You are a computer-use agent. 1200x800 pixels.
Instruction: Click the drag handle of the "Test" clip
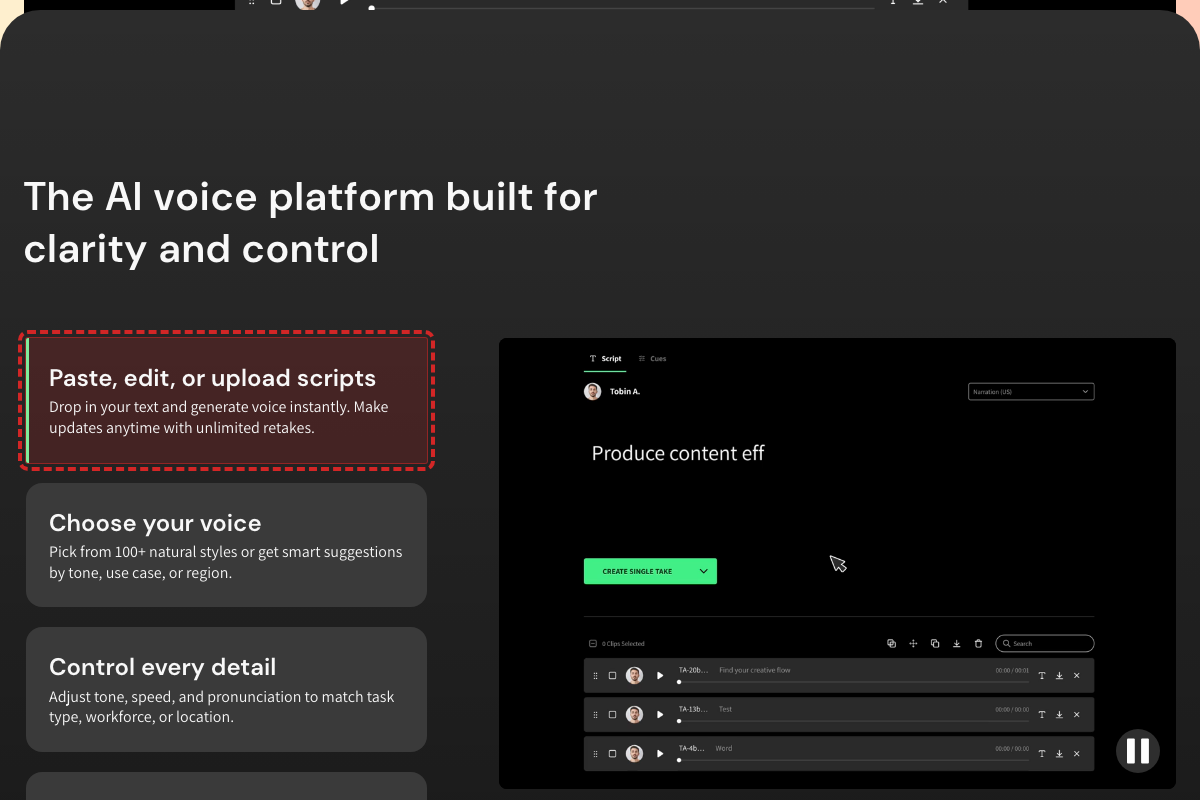click(596, 715)
